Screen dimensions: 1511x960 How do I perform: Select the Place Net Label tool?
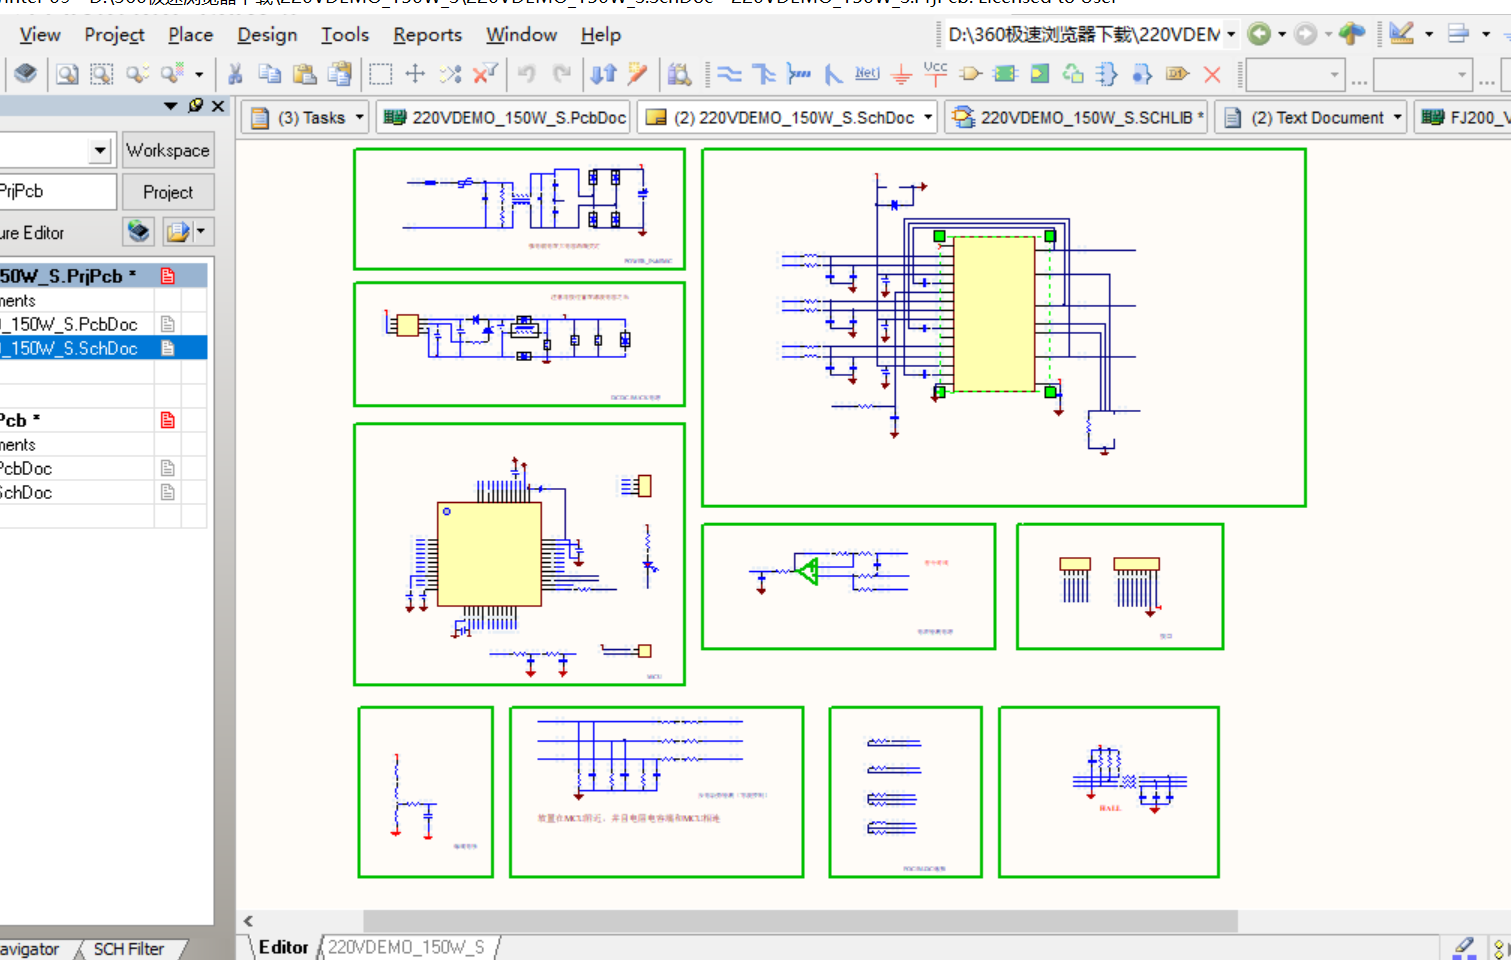pyautogui.click(x=867, y=73)
